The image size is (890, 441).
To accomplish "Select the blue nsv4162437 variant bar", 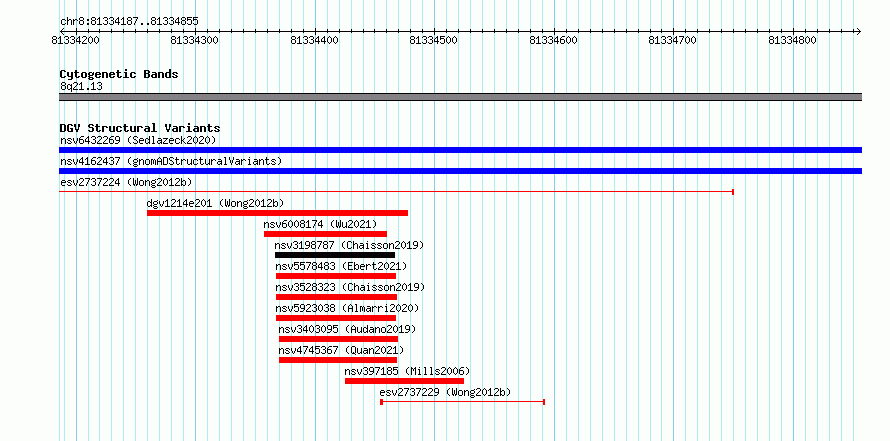I will coord(460,171).
